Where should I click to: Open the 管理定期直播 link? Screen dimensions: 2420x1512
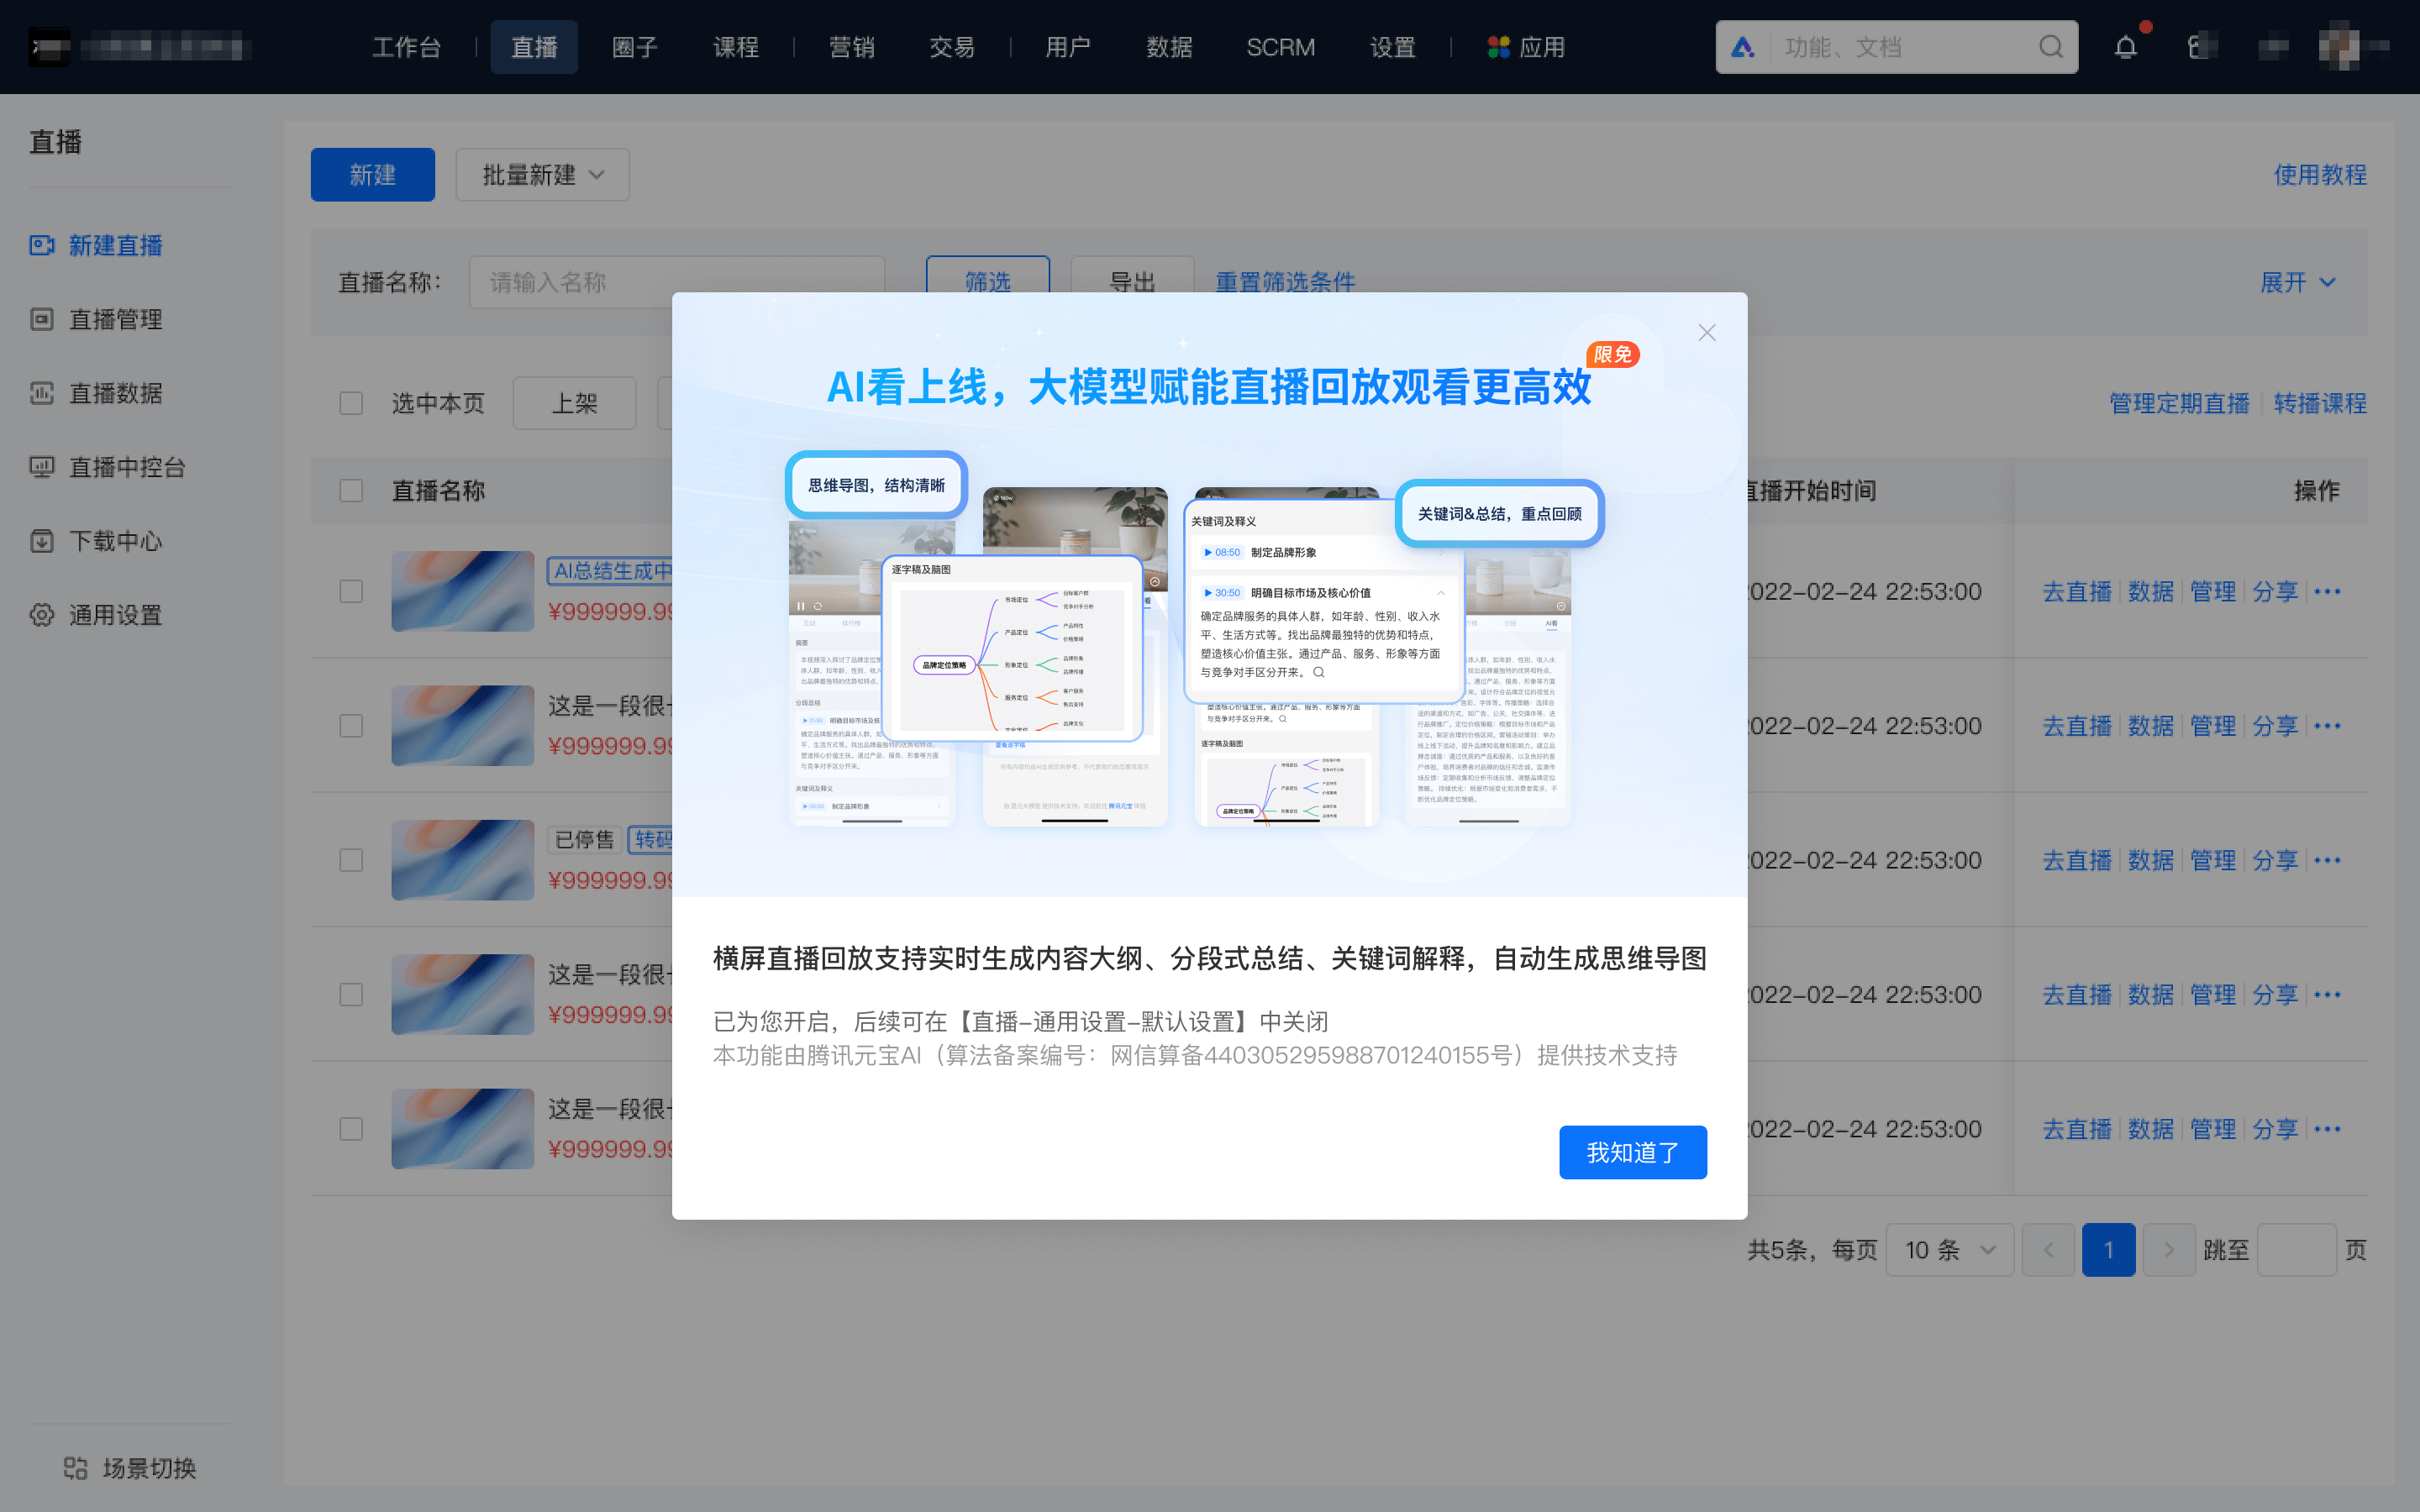2179,403
